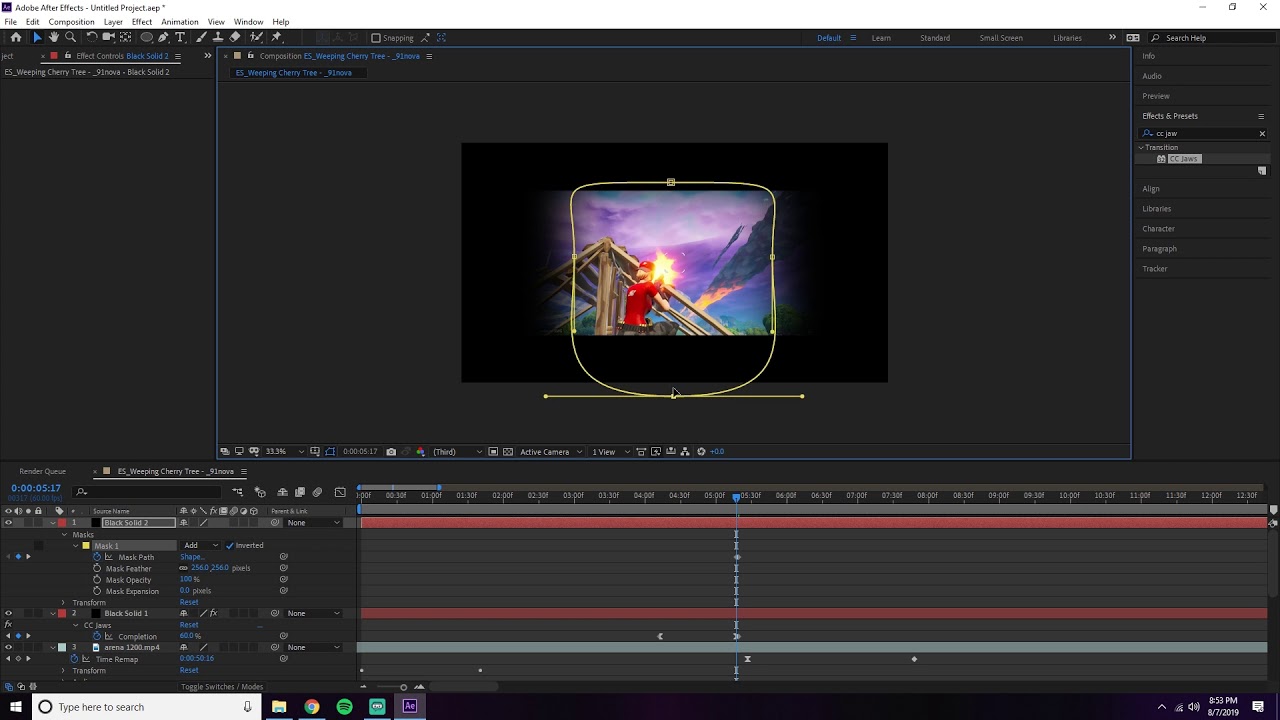
Task: Hide the arena 1200.mp4 layer
Action: click(8, 648)
